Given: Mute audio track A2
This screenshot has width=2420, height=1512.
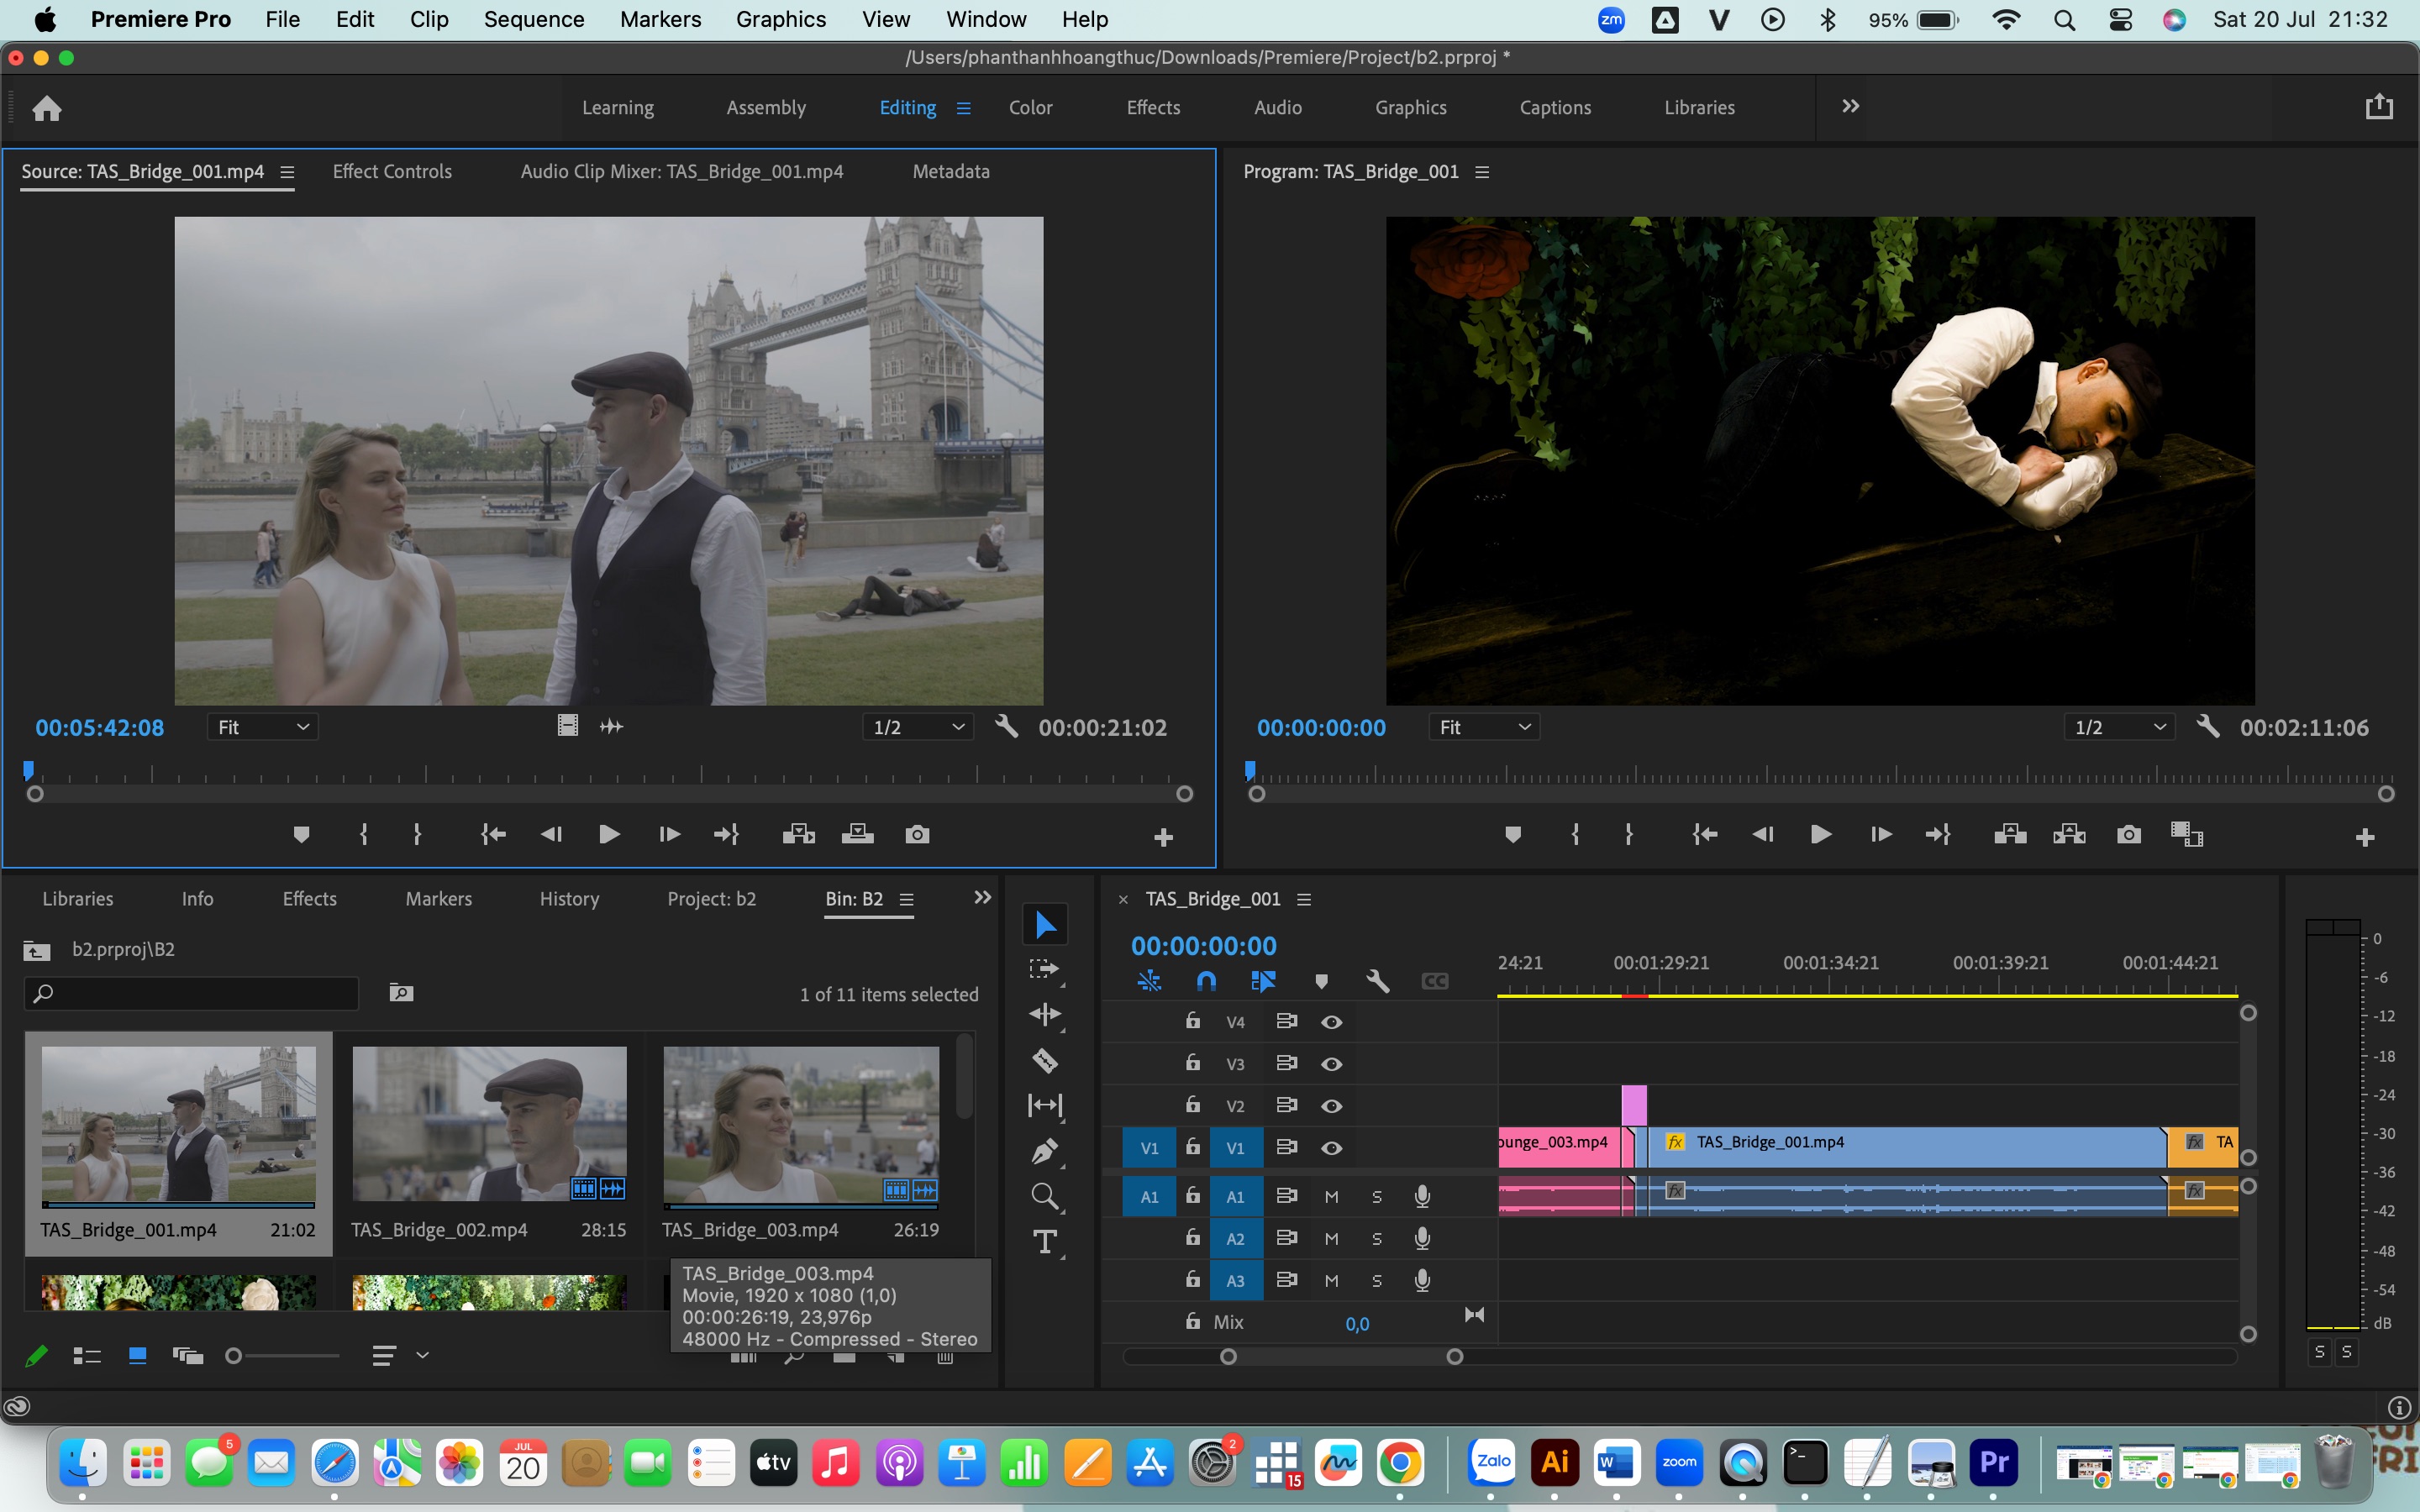Looking at the screenshot, I should point(1331,1239).
